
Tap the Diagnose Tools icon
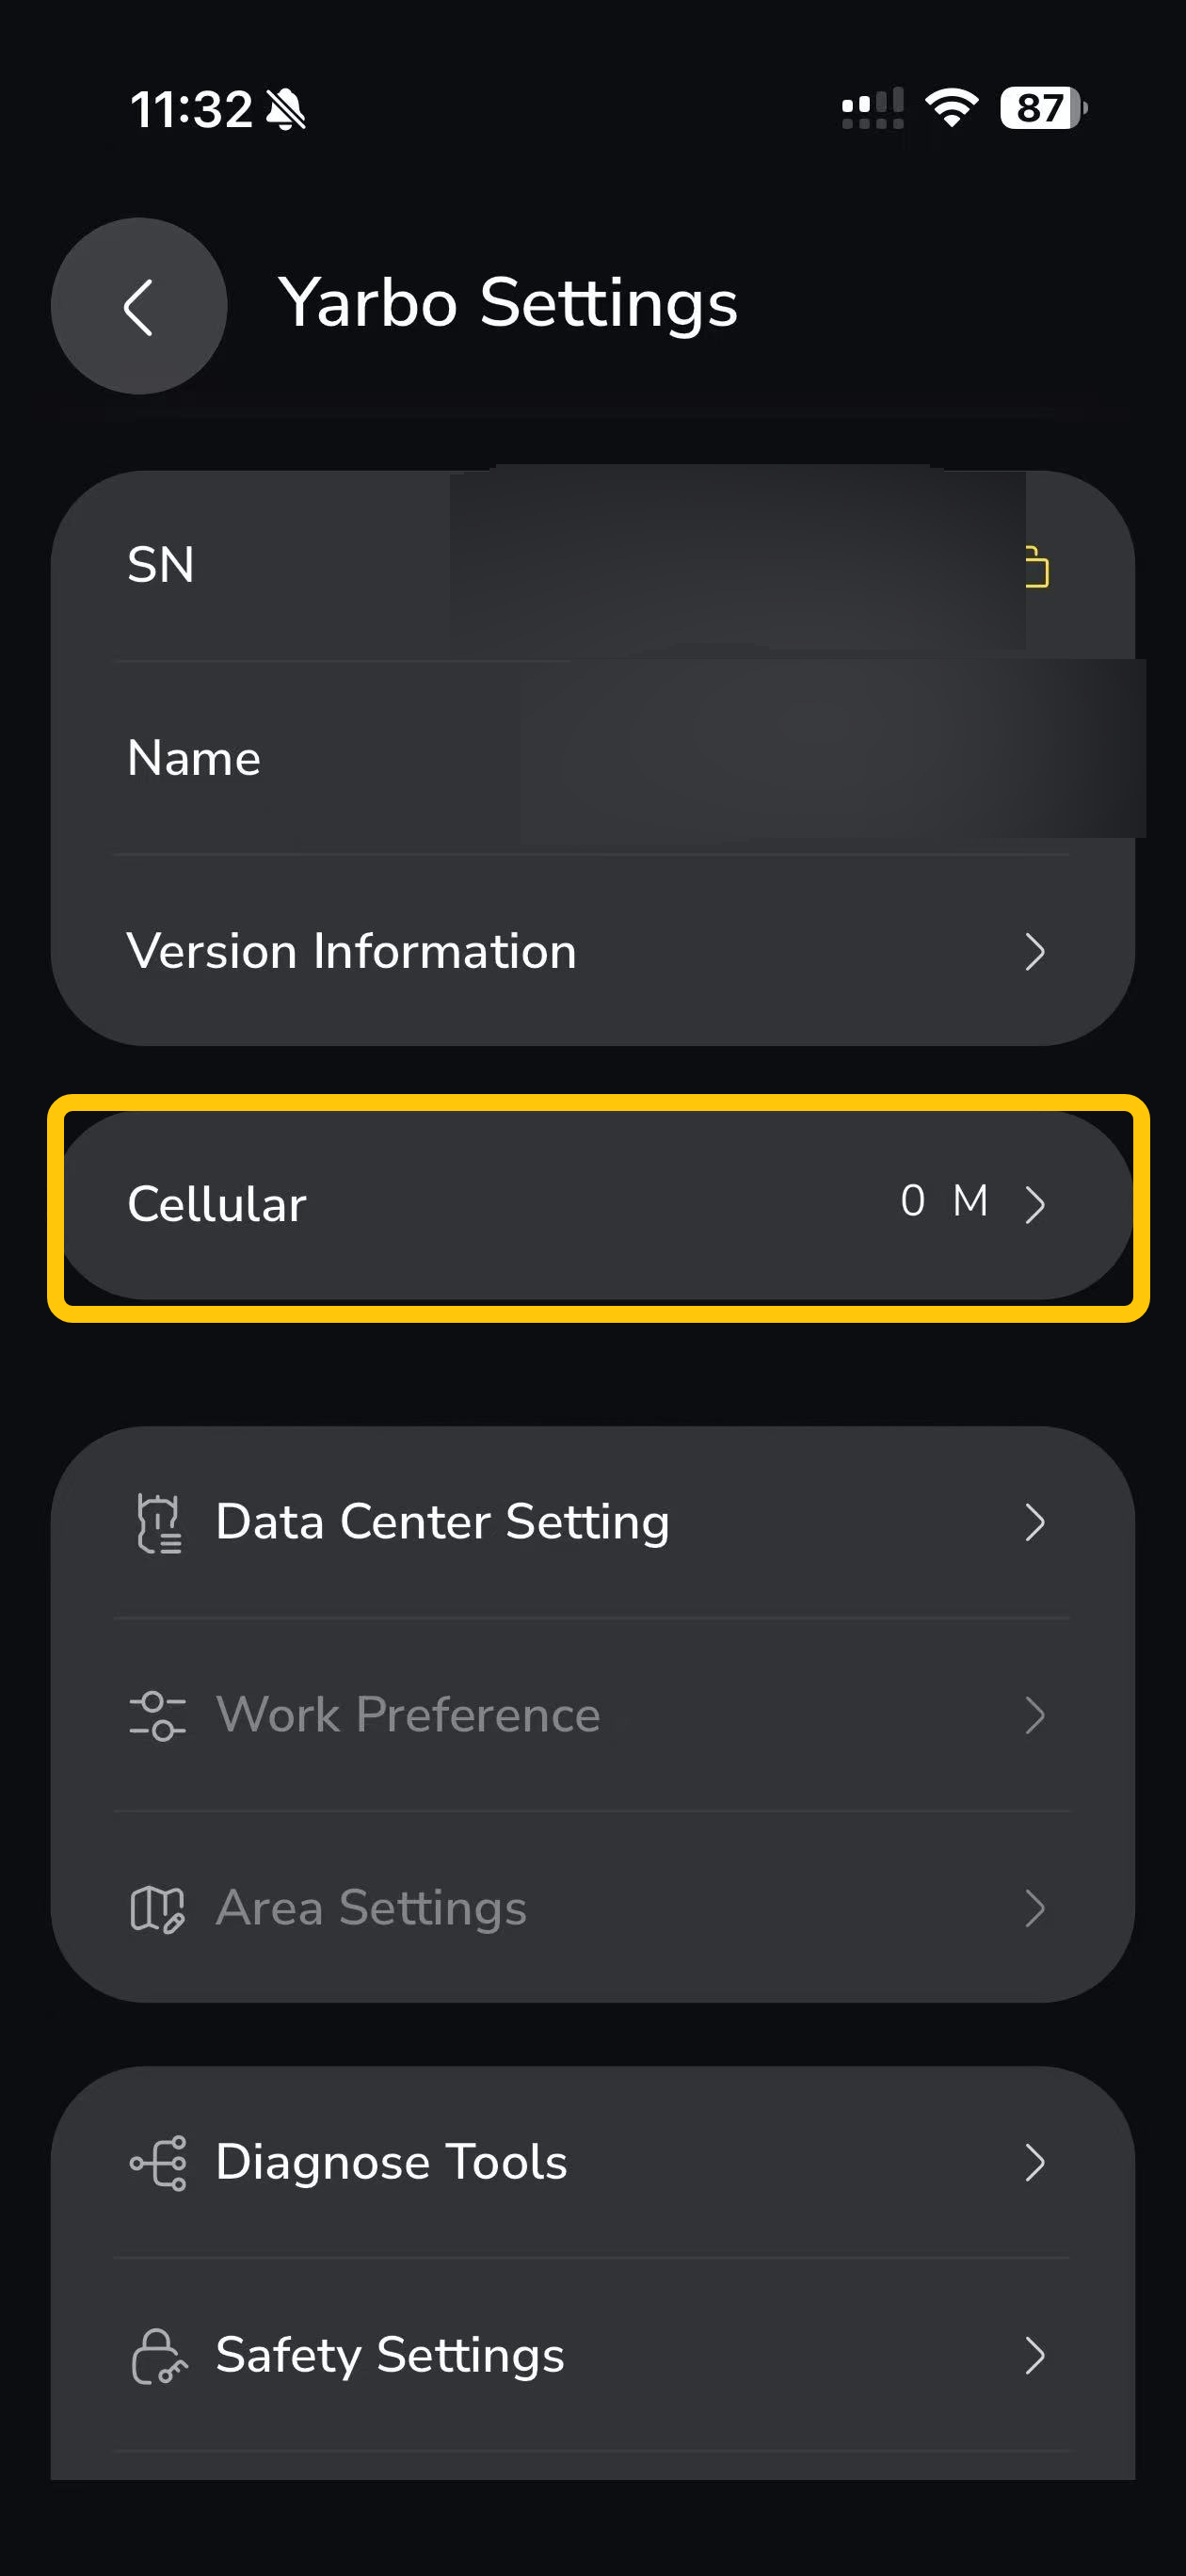(158, 2162)
